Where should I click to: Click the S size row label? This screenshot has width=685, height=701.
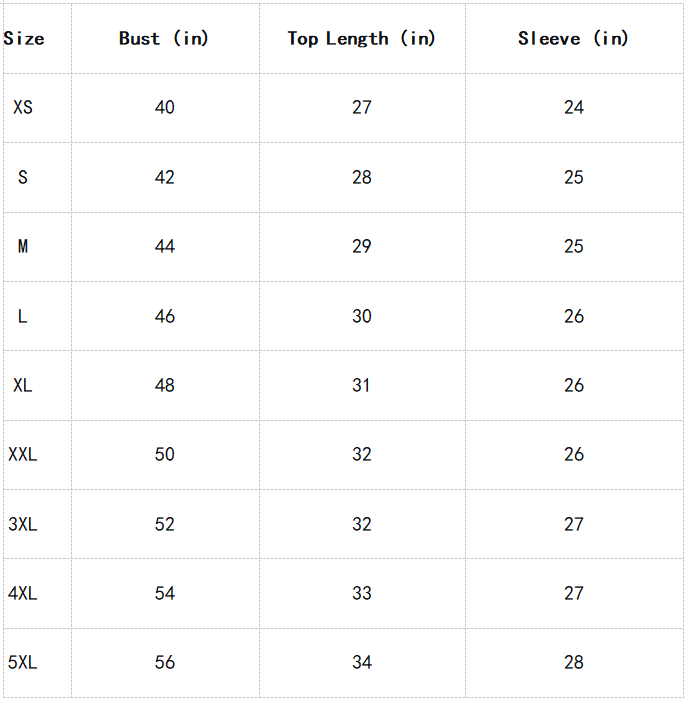click(23, 177)
